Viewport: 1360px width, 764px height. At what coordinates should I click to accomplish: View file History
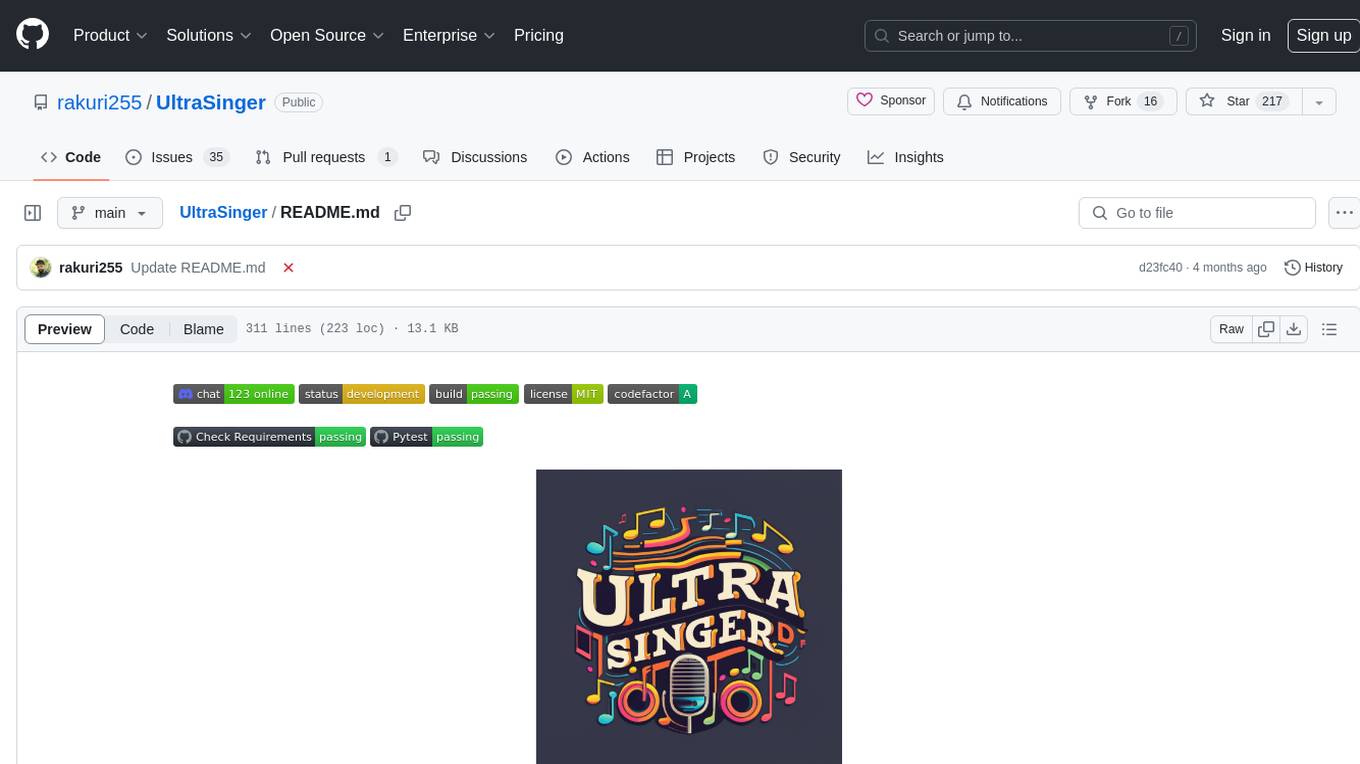point(1313,268)
